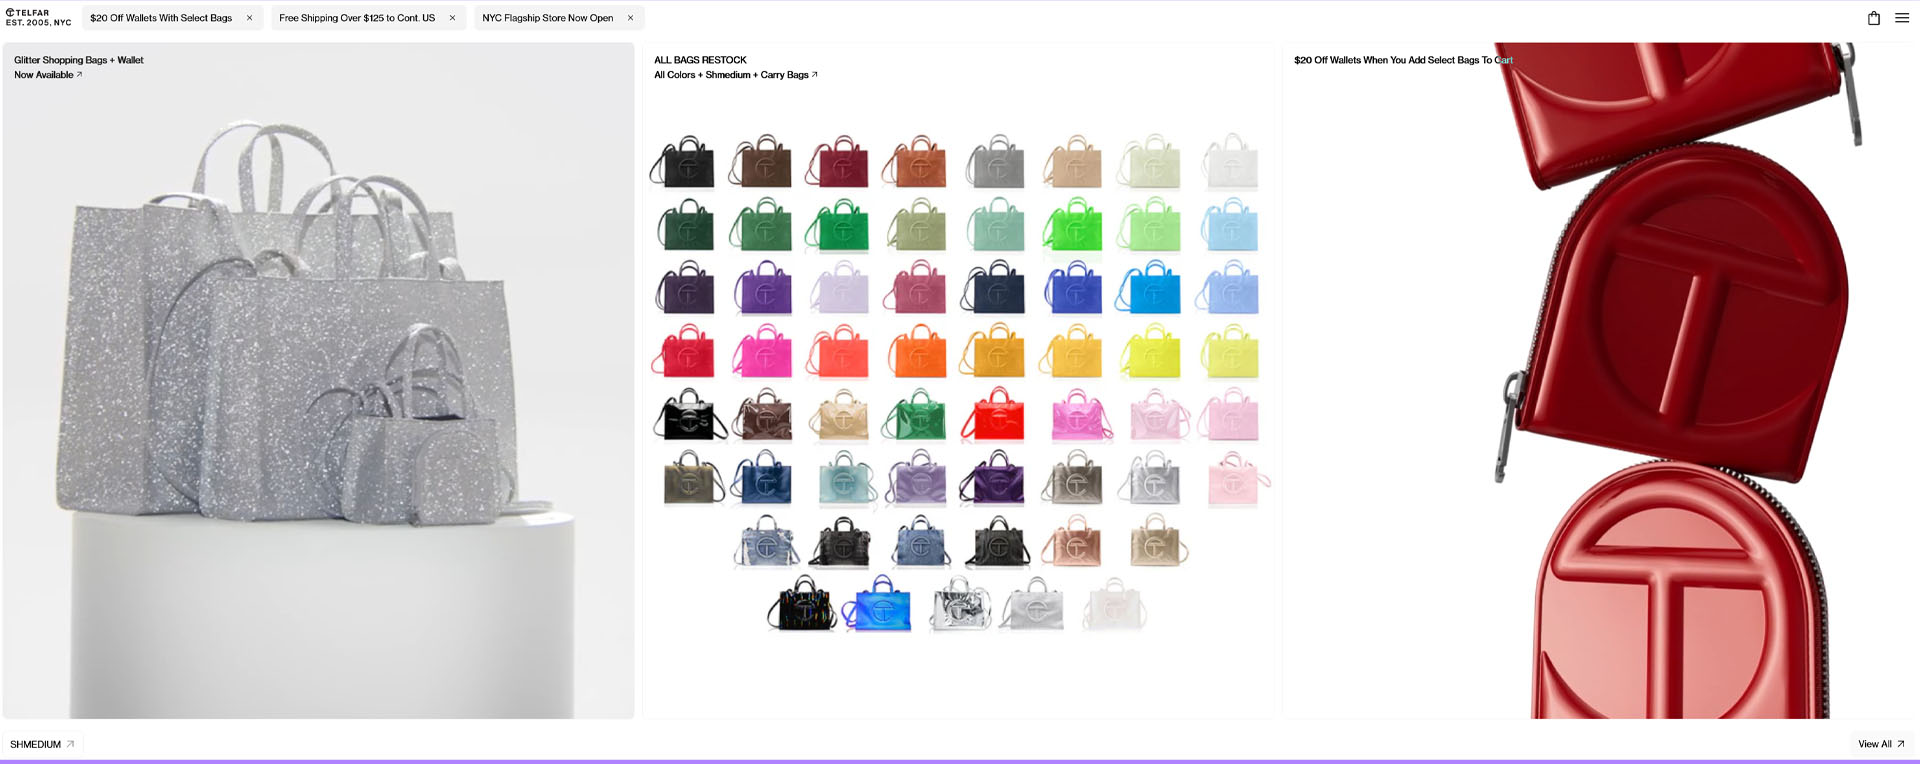Select the NYC Flagship Store Now Open tab
Screen dimensions: 1920x764
(x=547, y=18)
